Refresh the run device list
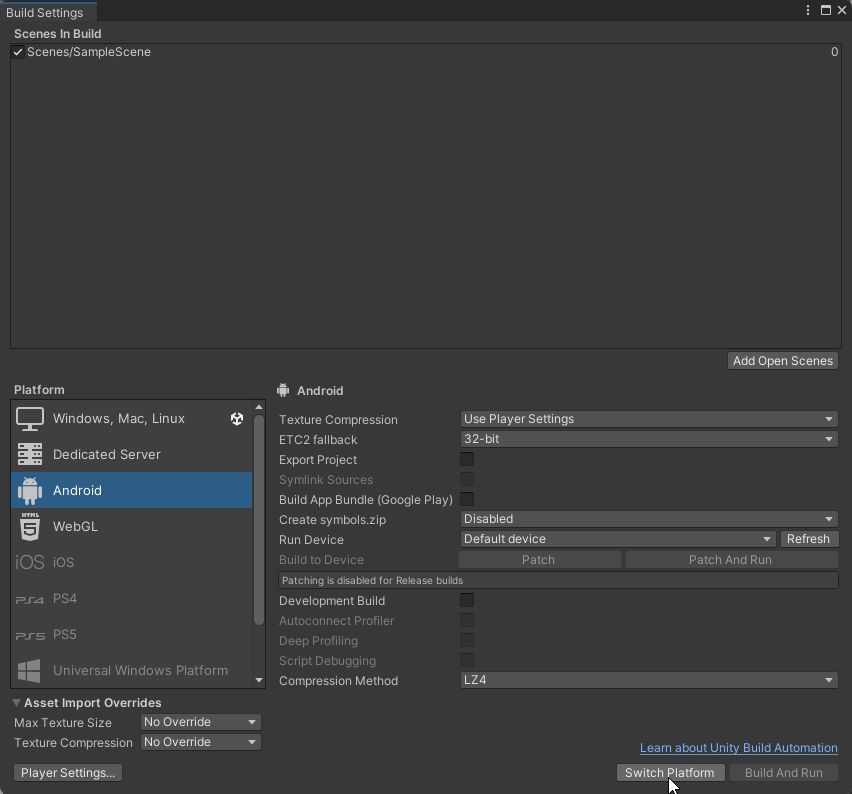The height and width of the screenshot is (794, 852). click(x=809, y=539)
